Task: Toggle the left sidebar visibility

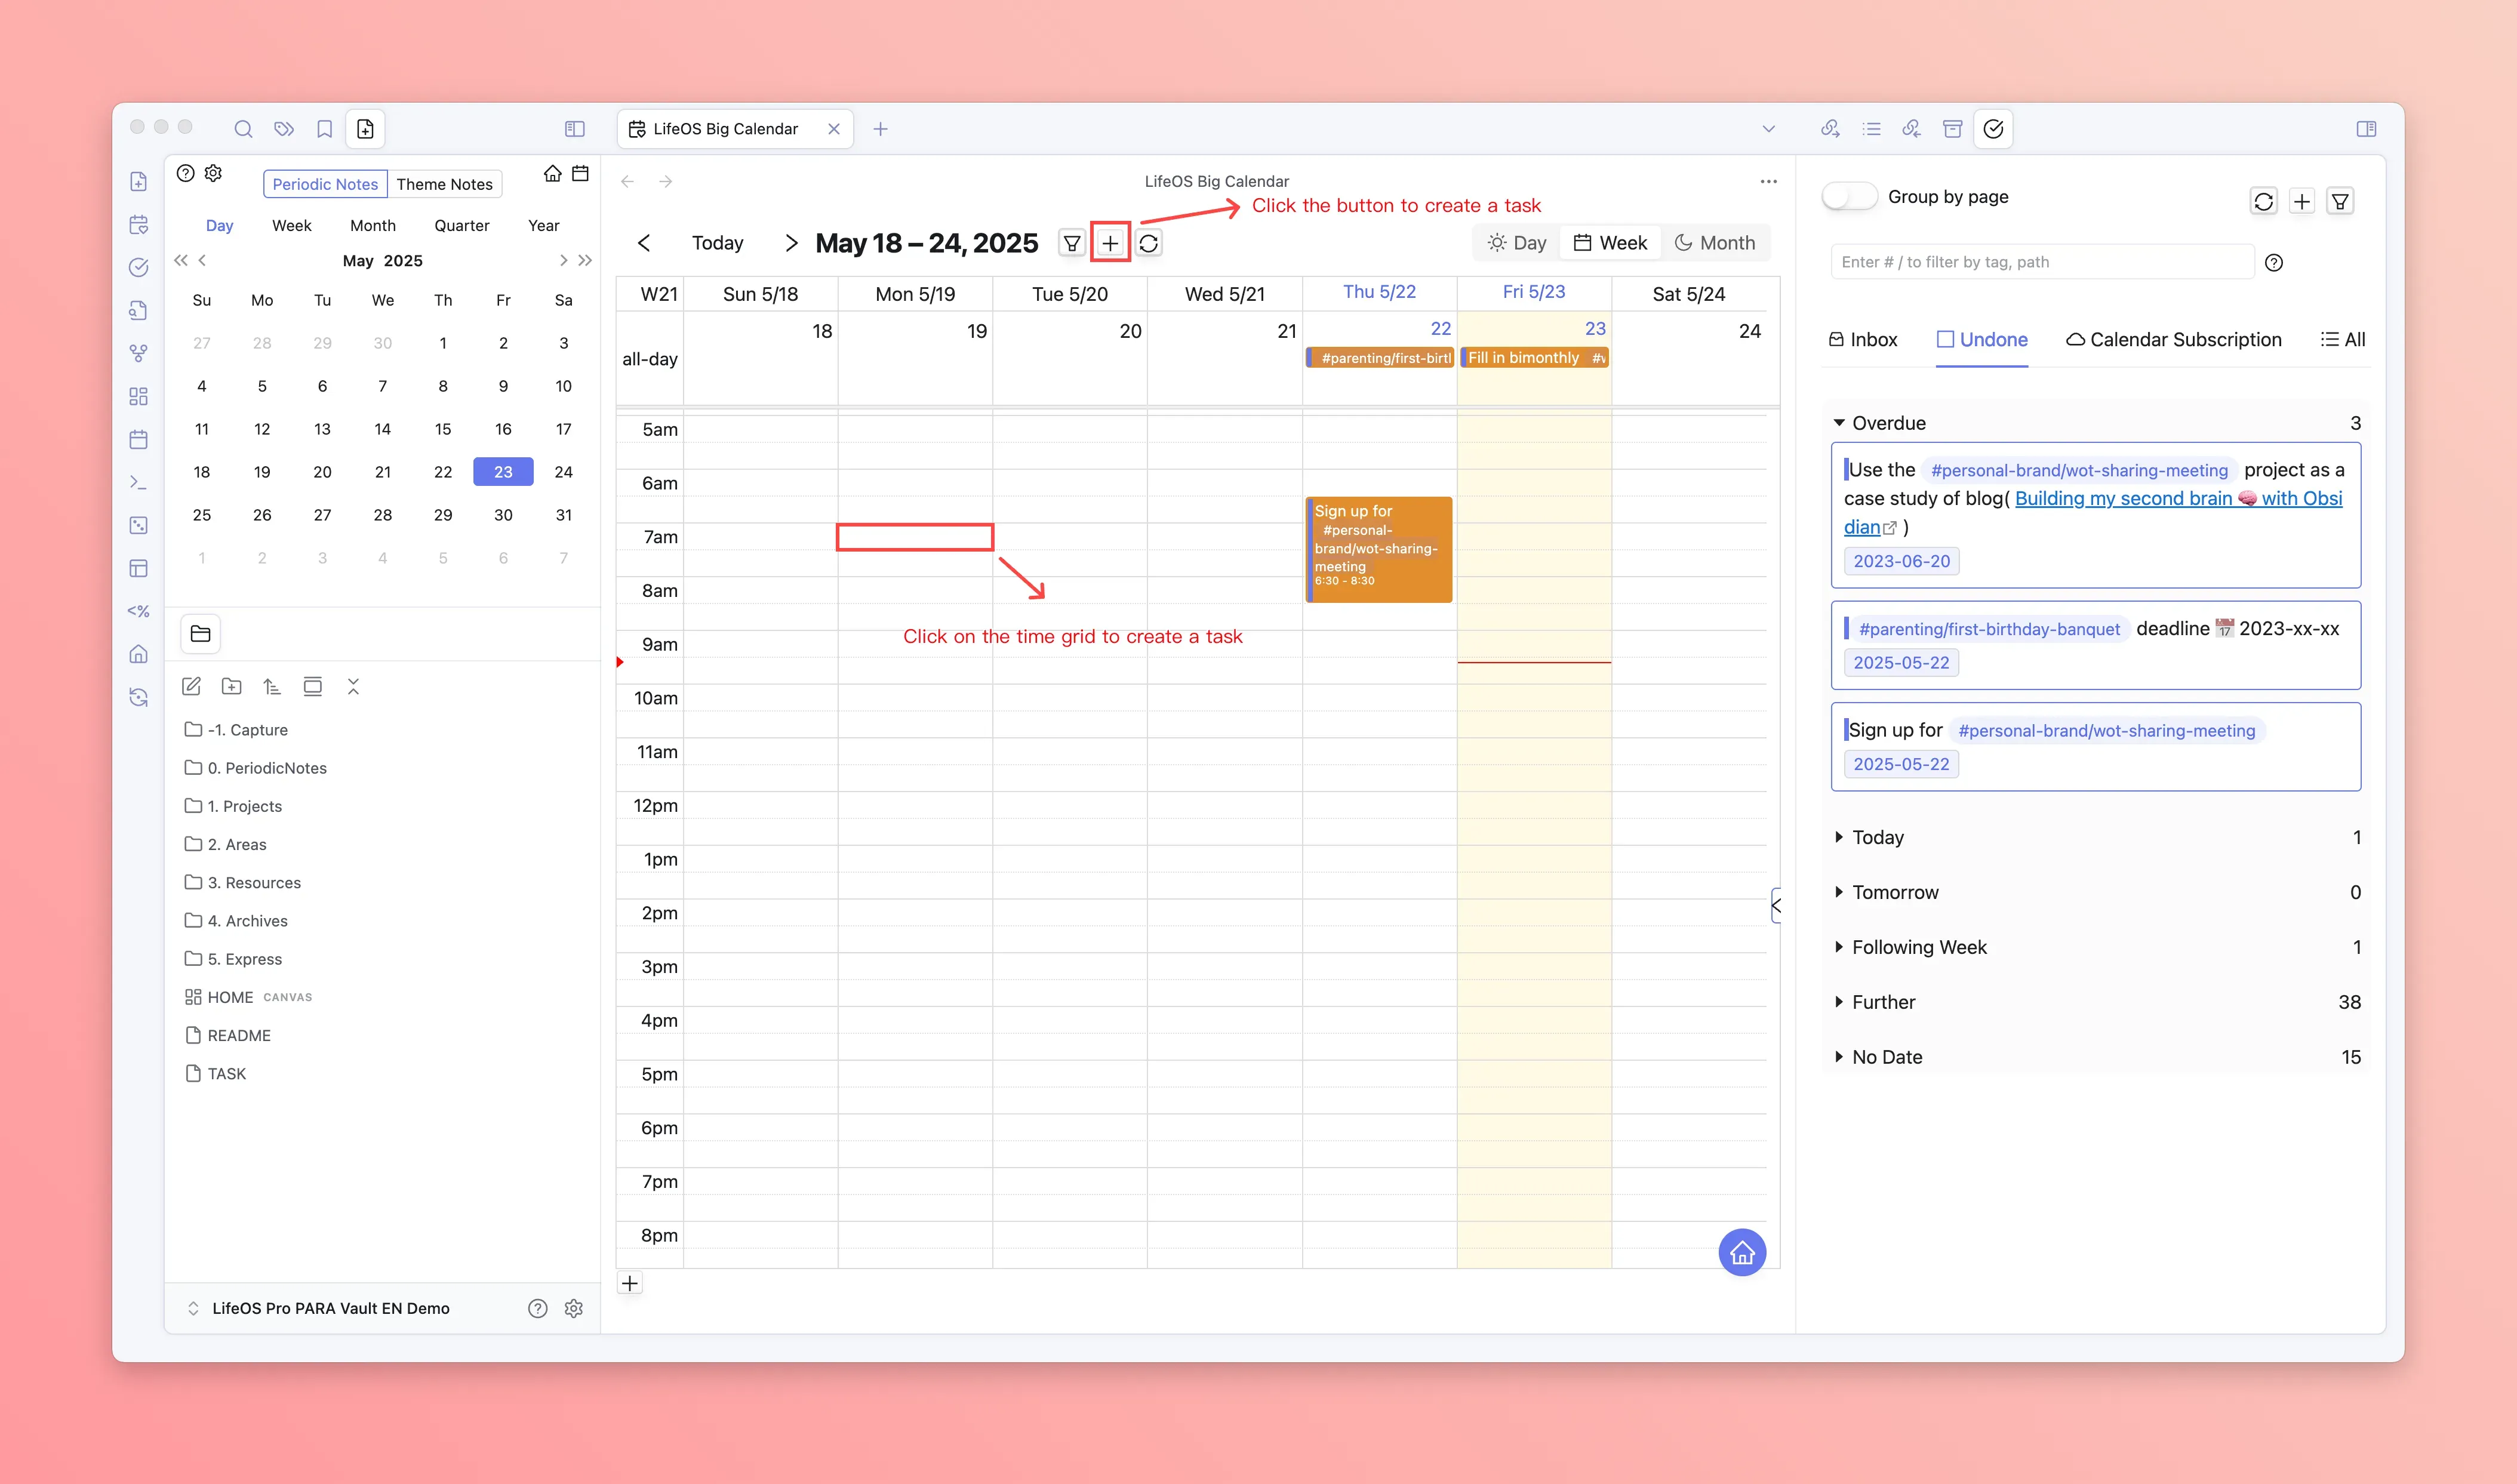Action: [x=574, y=129]
